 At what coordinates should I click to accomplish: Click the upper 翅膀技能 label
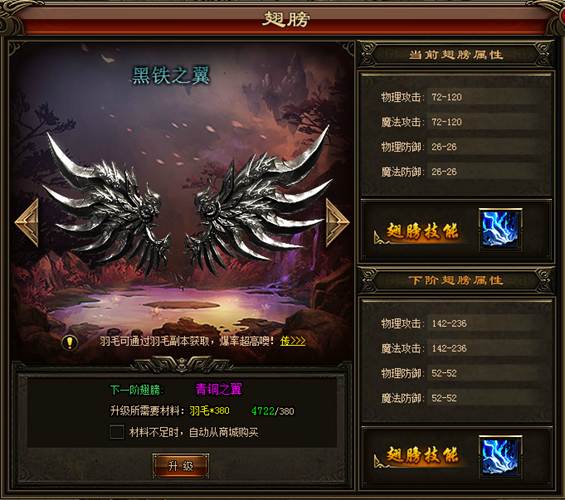tap(422, 231)
